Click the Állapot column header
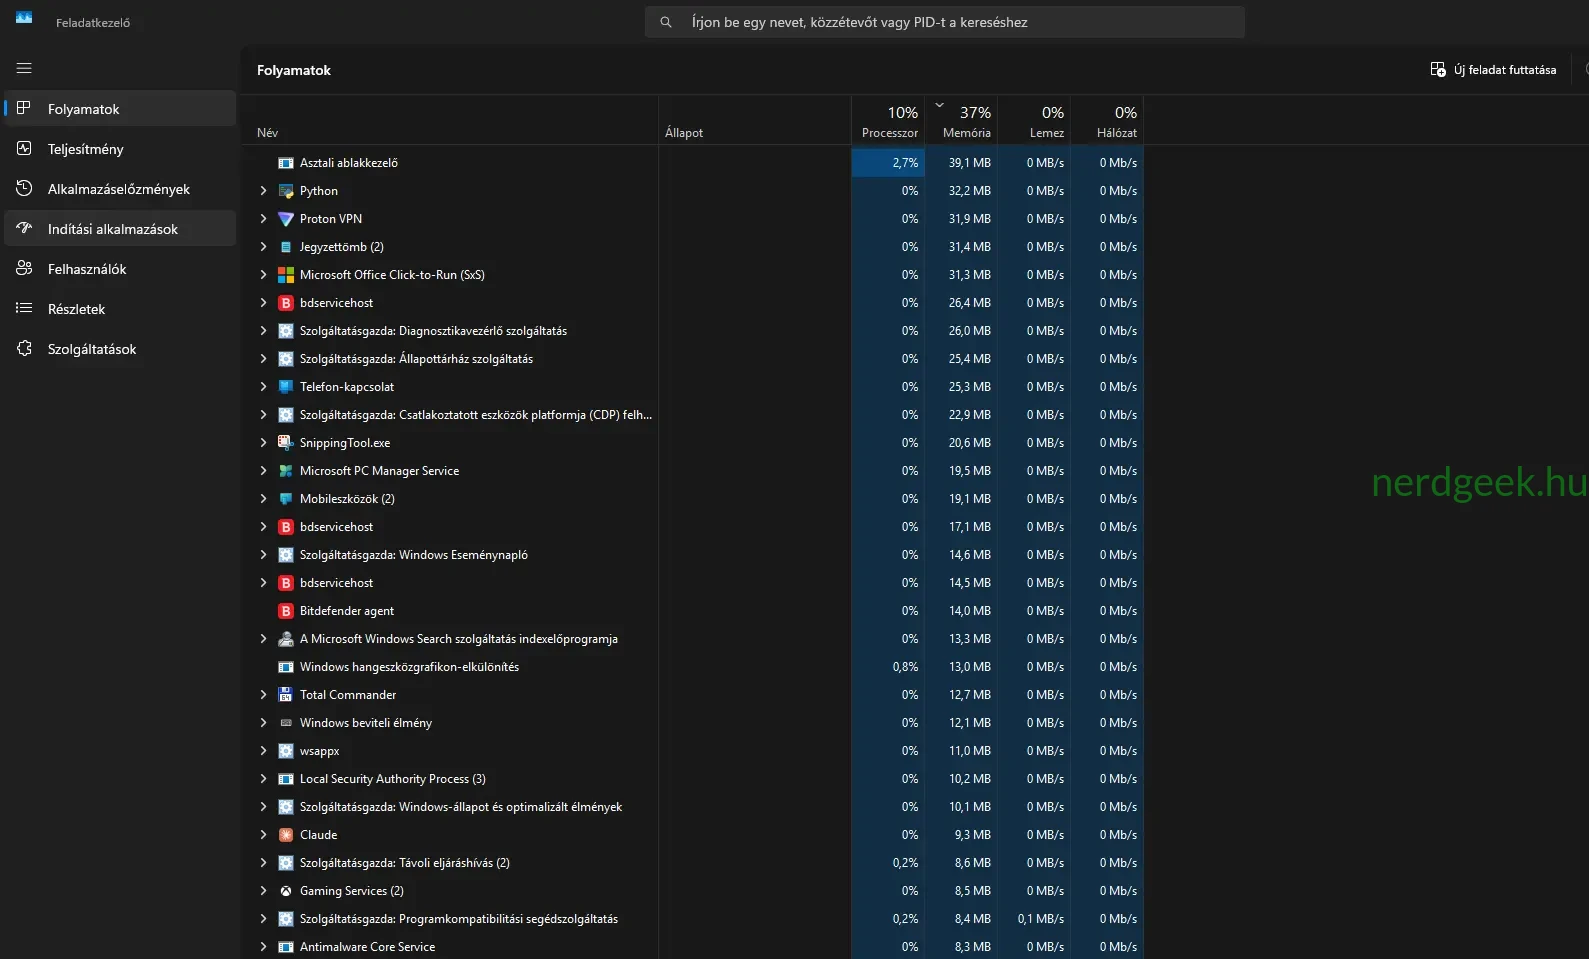 click(x=755, y=121)
